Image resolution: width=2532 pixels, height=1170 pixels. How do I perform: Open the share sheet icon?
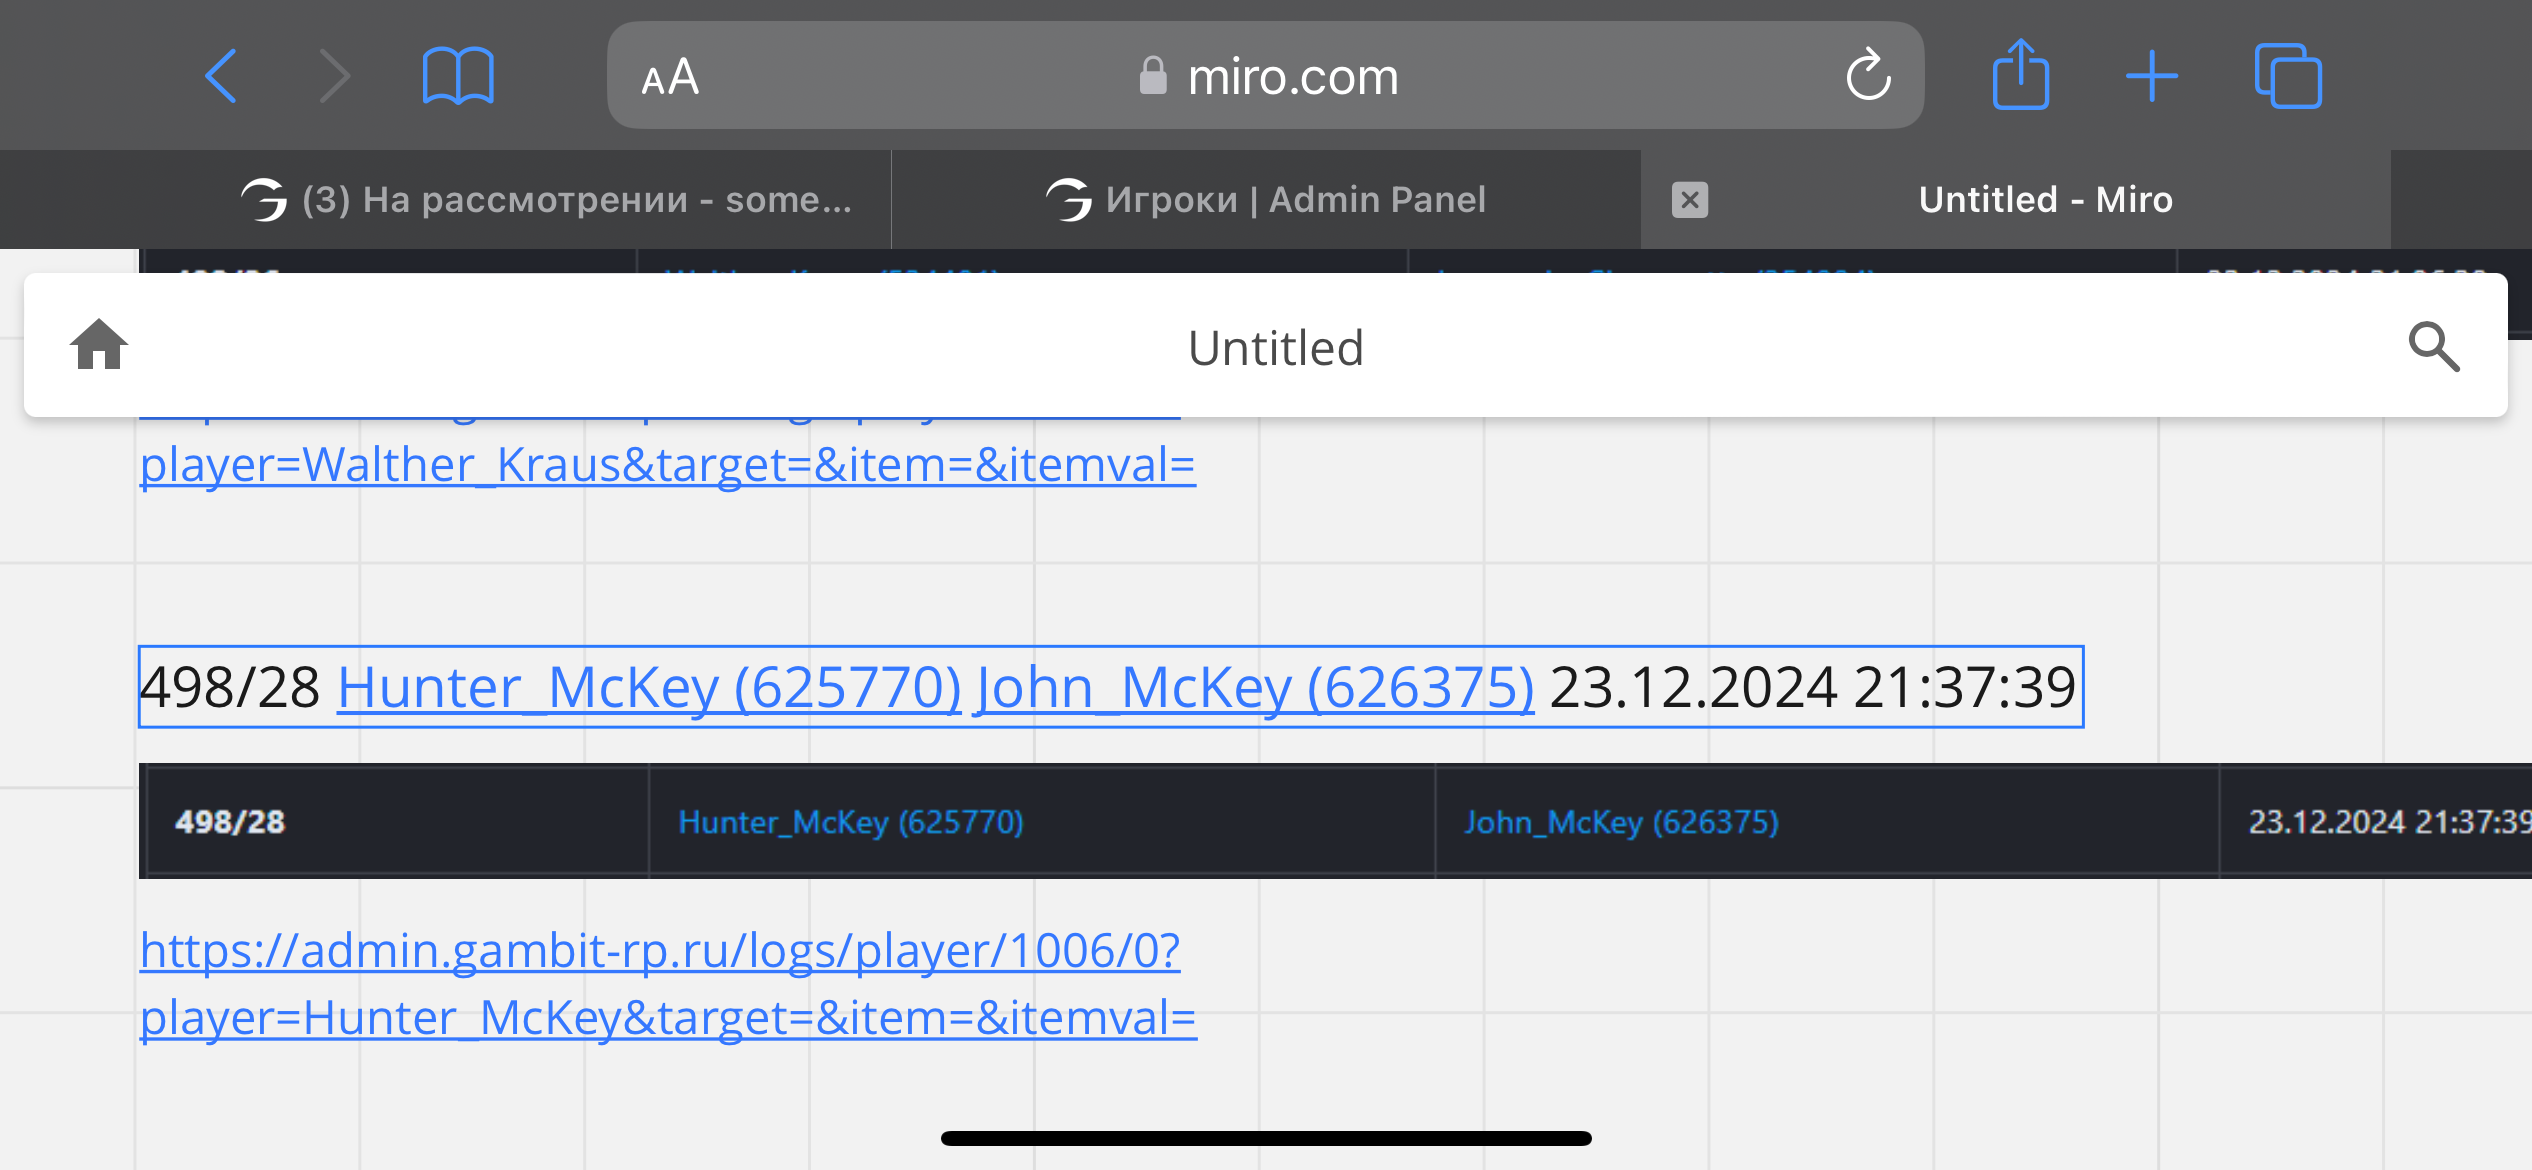pyautogui.click(x=2020, y=75)
